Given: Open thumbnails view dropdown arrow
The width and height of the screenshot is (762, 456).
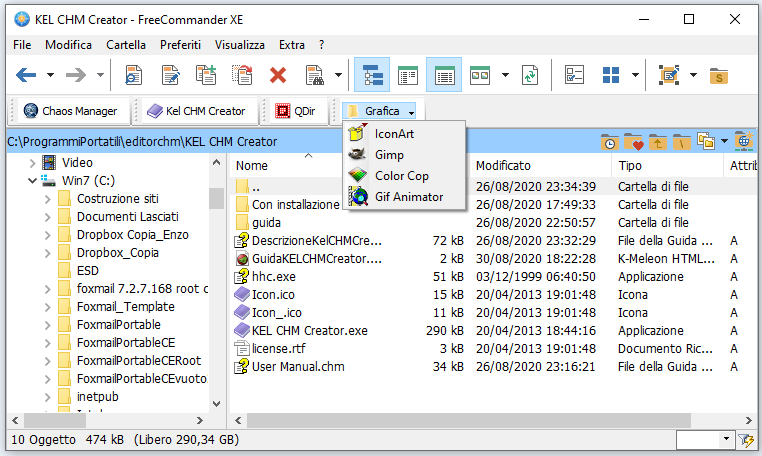Looking at the screenshot, I should (505, 75).
